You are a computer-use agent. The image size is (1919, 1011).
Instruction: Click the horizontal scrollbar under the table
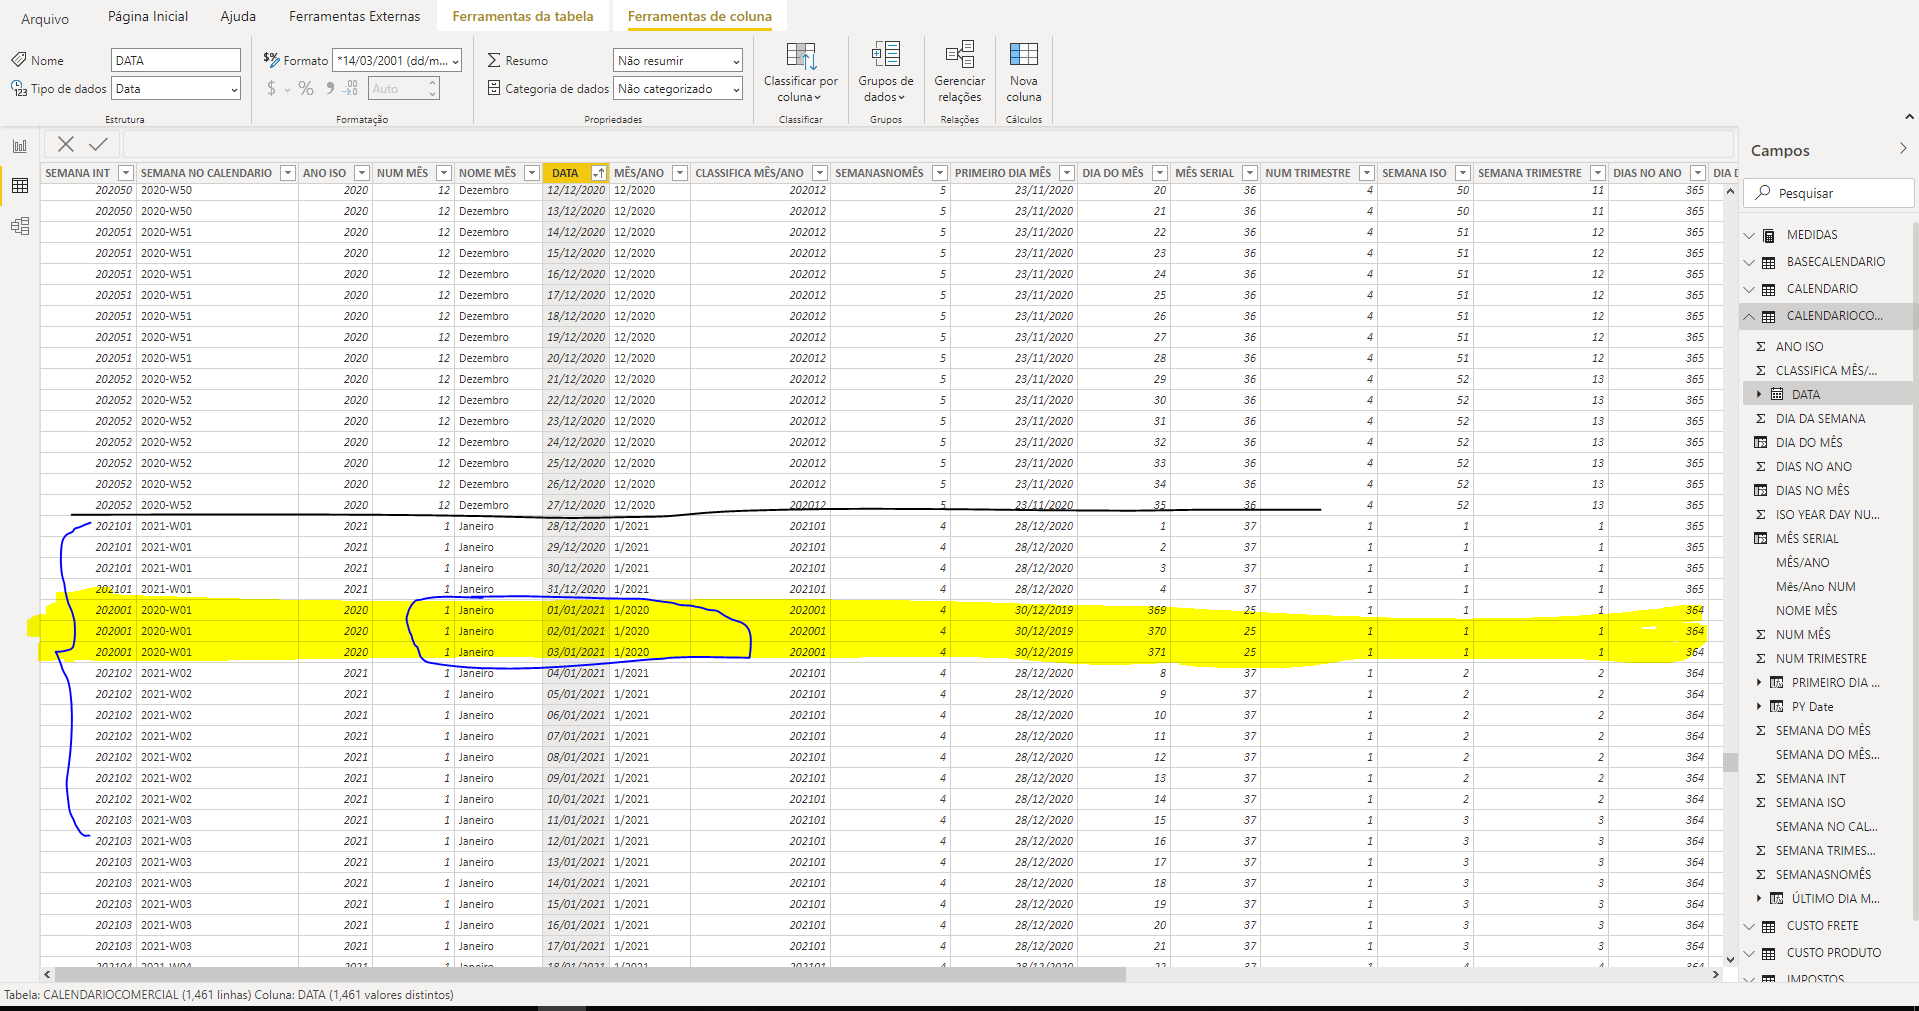590,974
